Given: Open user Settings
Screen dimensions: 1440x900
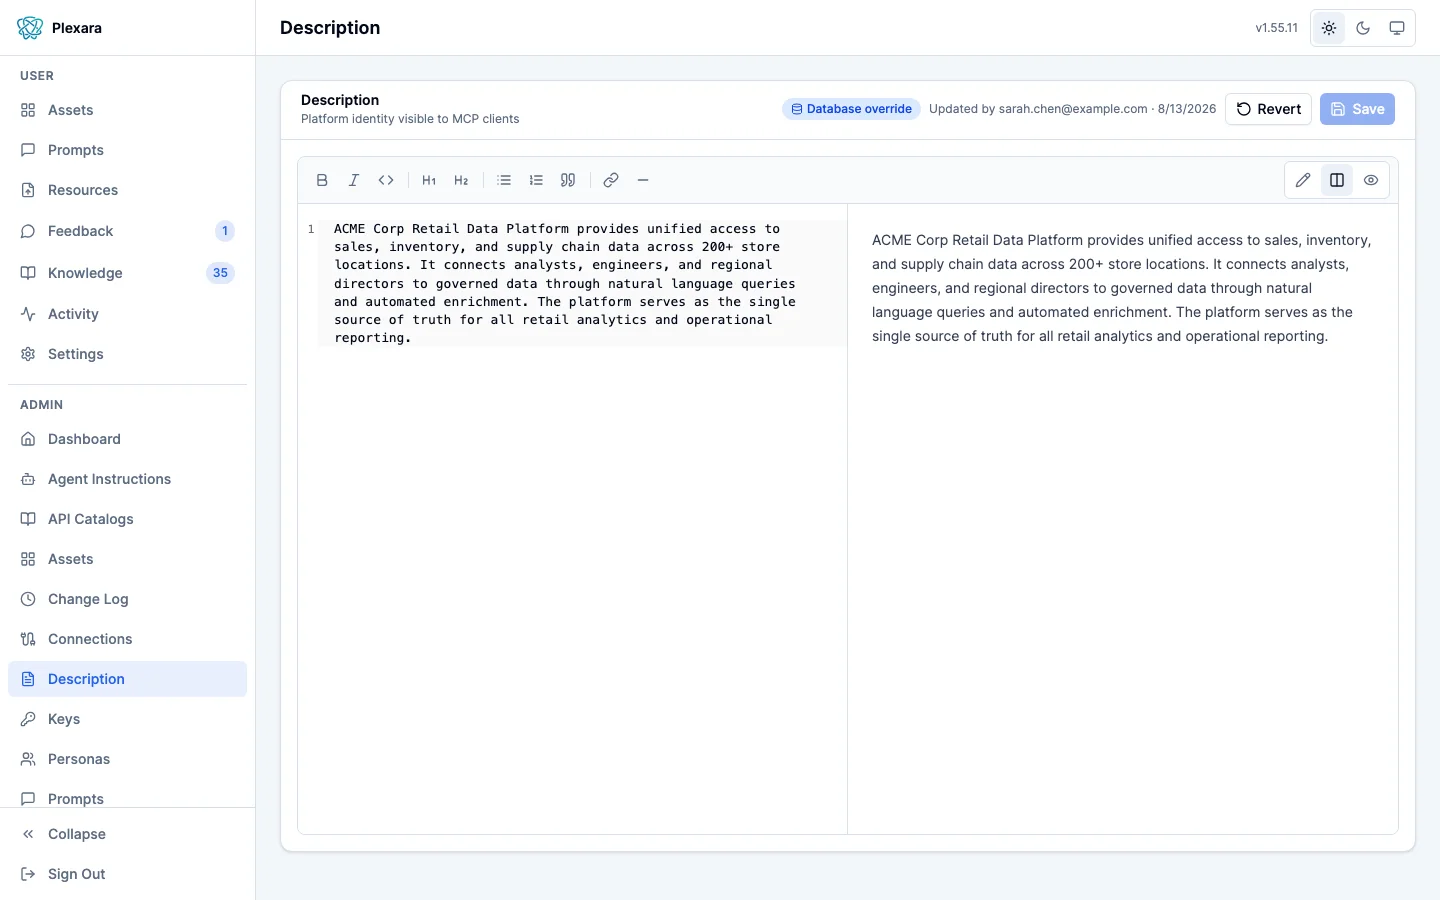Looking at the screenshot, I should coord(128,354).
